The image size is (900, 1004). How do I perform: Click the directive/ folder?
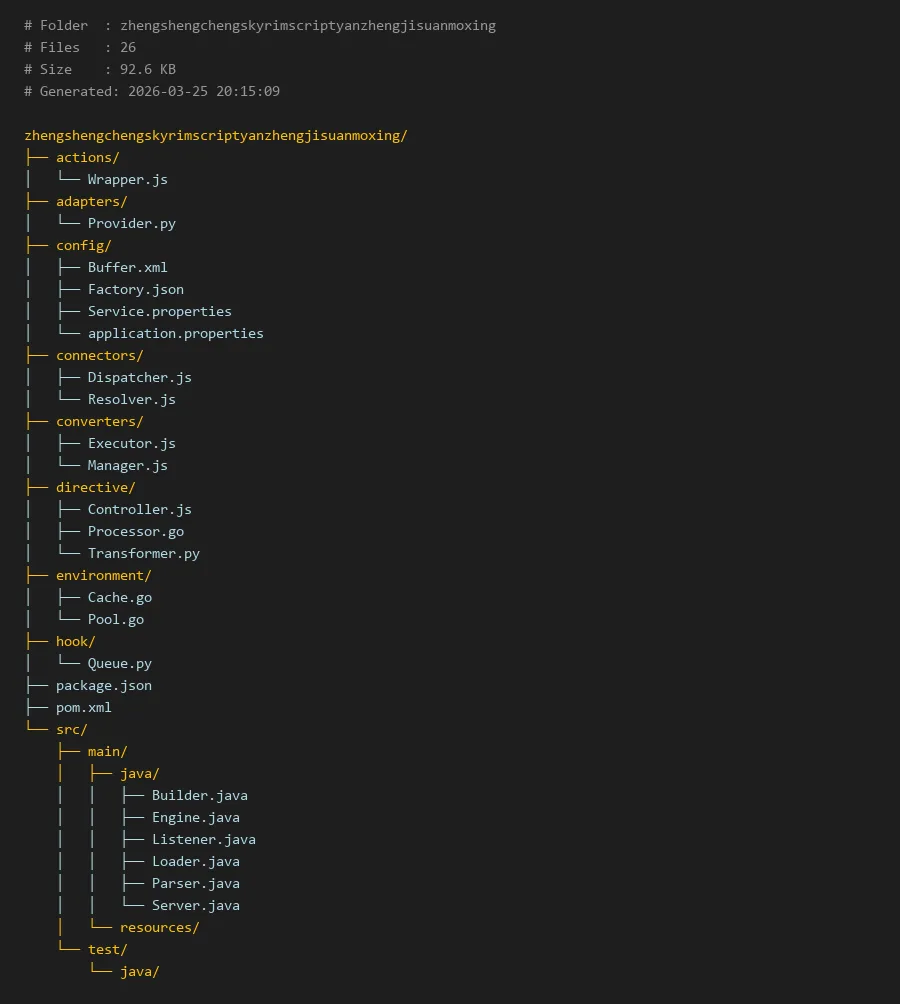point(95,487)
